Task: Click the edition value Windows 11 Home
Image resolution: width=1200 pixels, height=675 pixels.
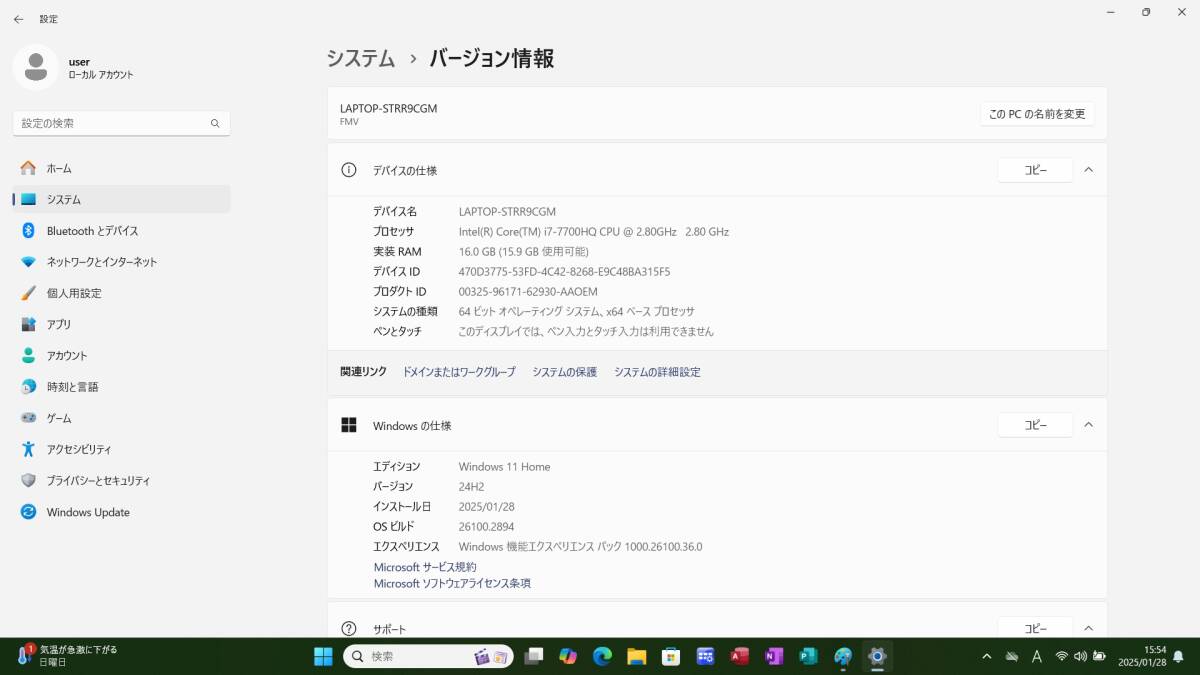Action: pyautogui.click(x=504, y=466)
